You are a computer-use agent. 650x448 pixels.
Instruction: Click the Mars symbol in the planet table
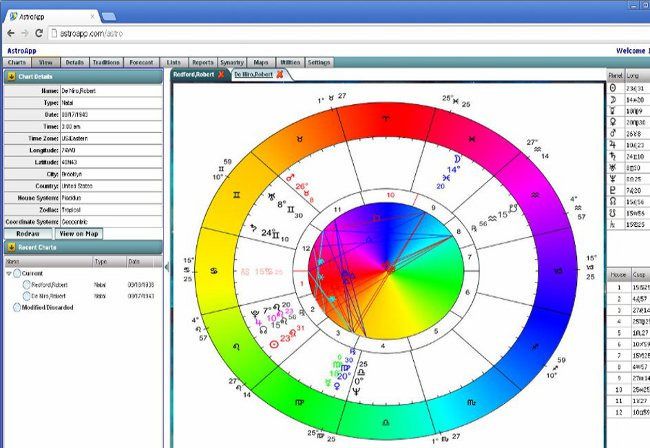pyautogui.click(x=613, y=132)
